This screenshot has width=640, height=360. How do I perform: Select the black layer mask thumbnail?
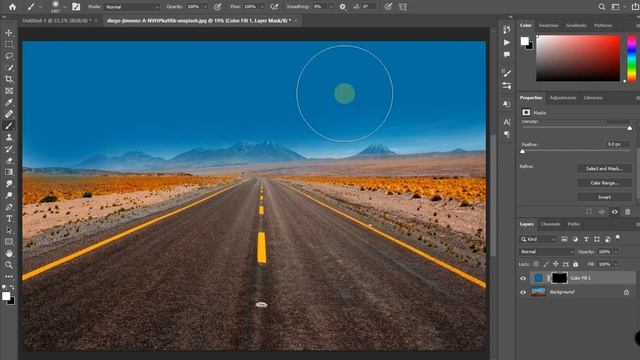click(559, 278)
